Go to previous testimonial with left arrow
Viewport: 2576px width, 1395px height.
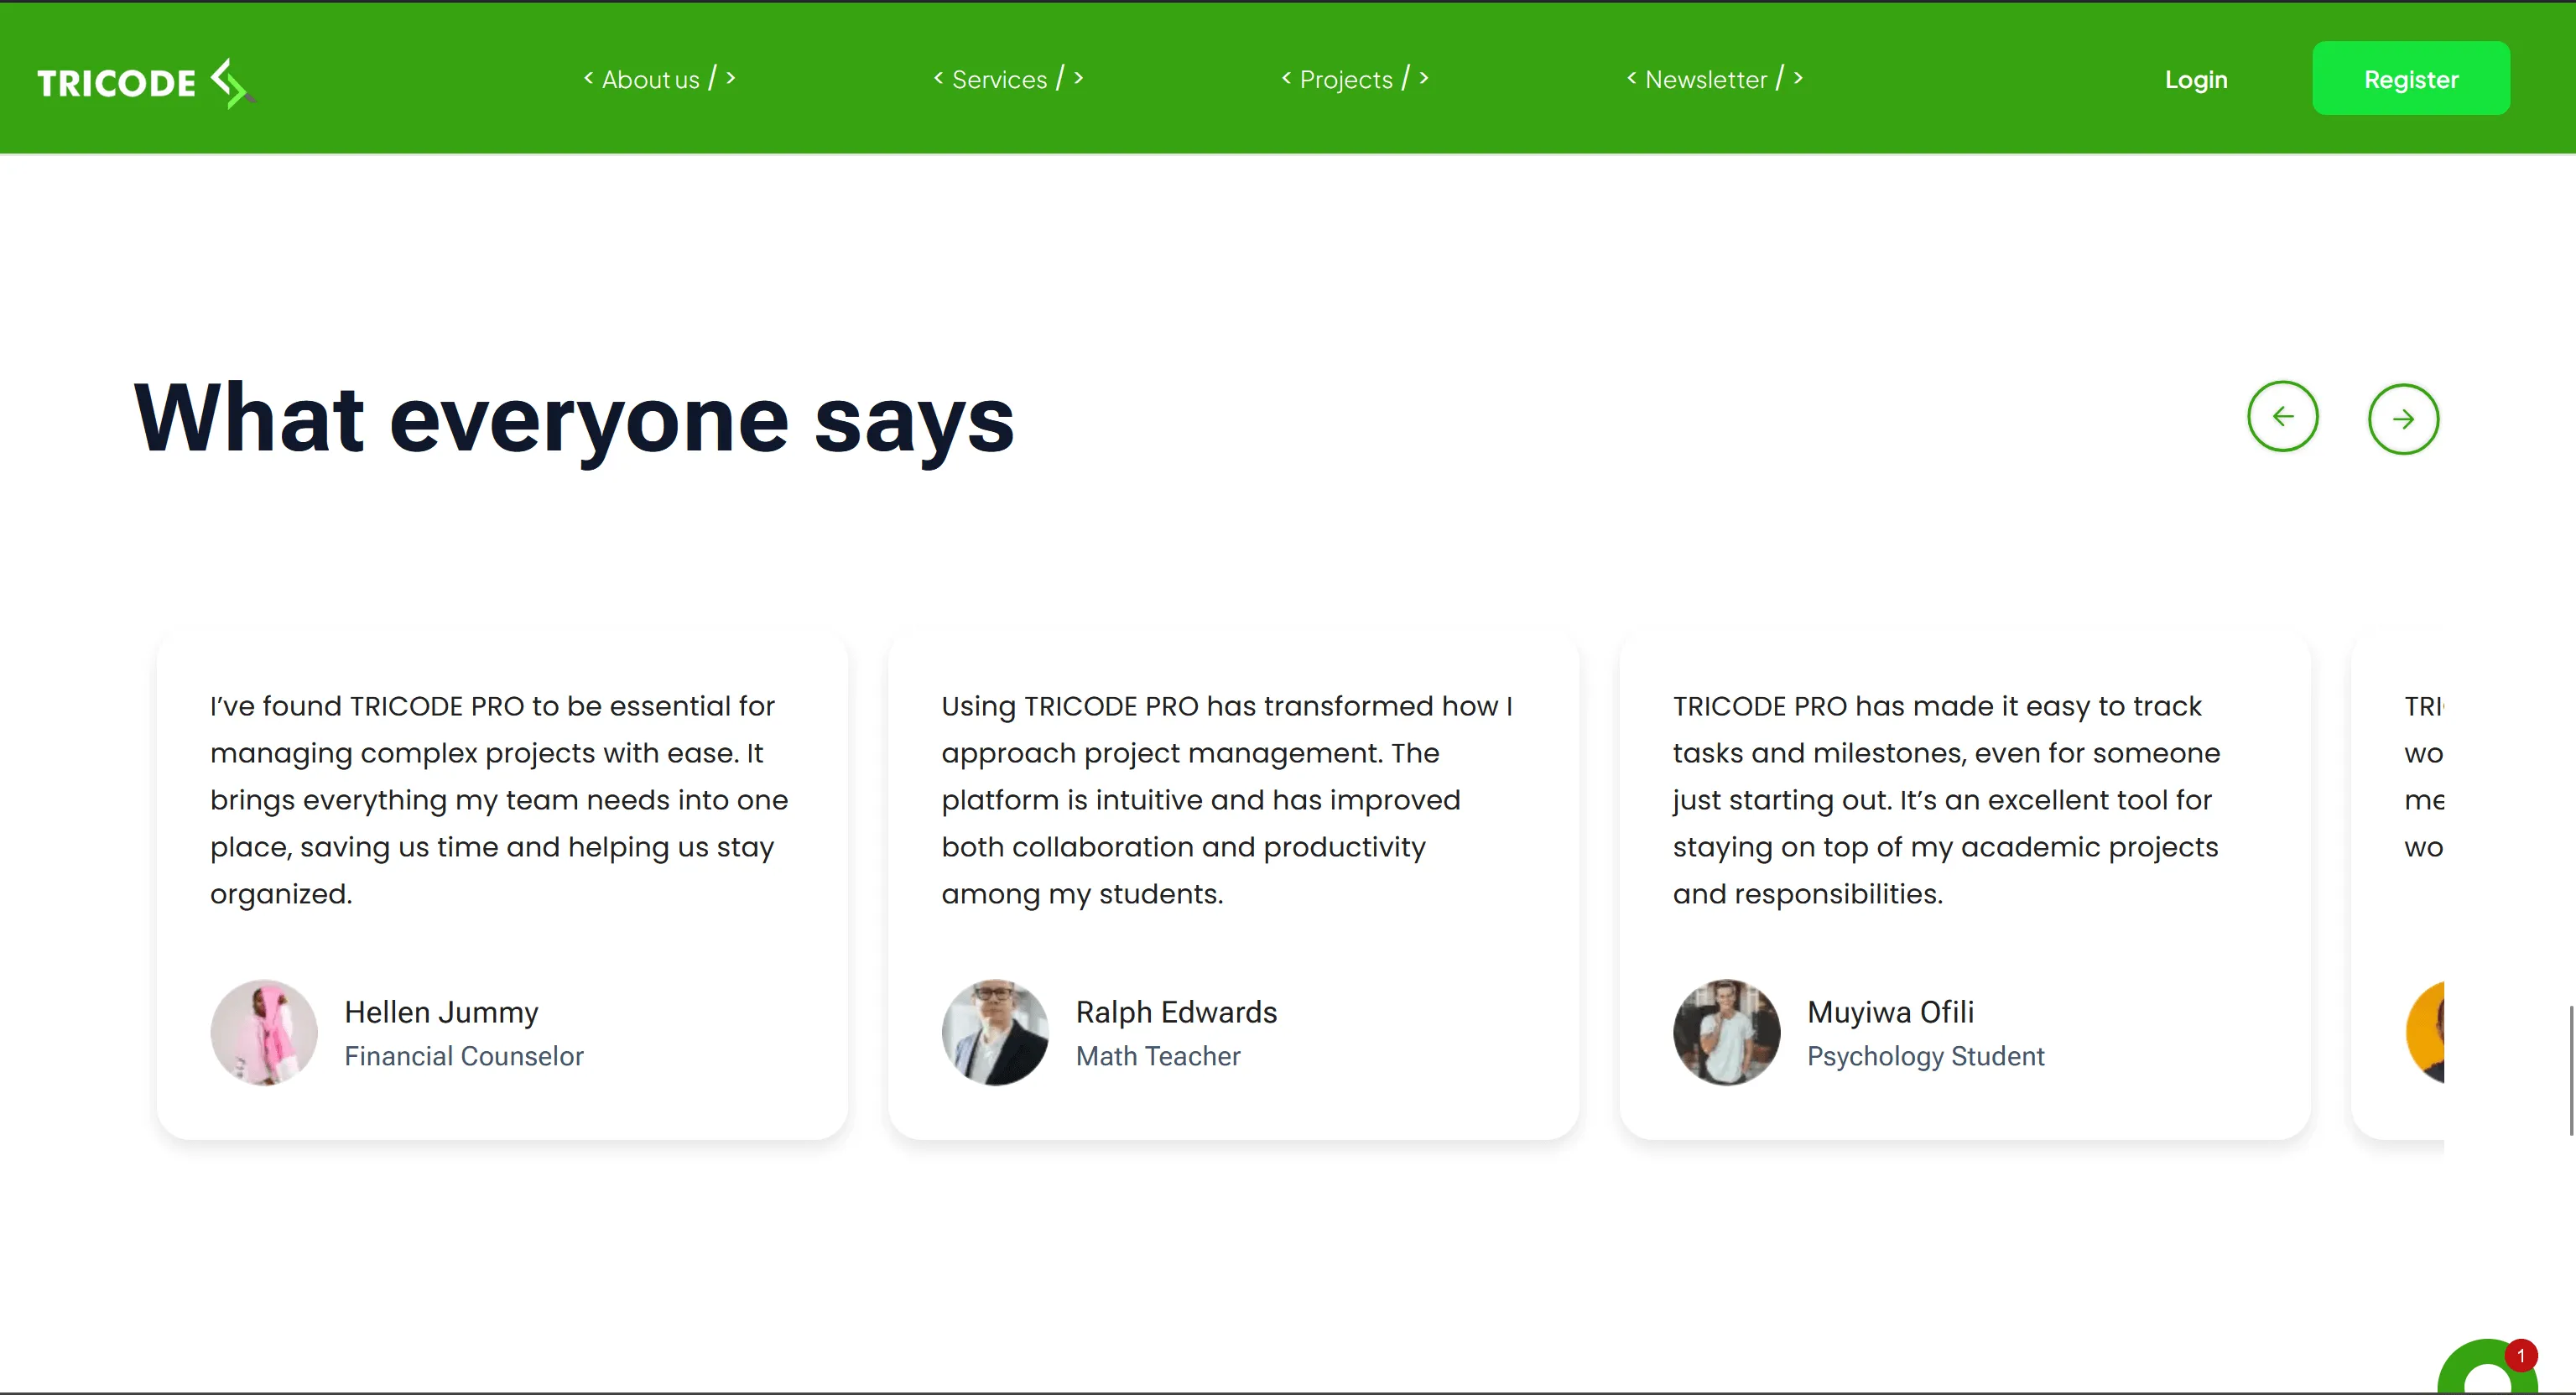[2282, 417]
